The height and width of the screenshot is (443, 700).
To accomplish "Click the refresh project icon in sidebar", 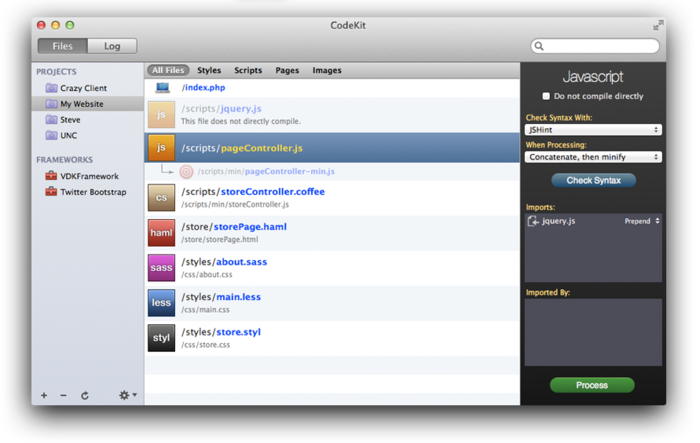I will (85, 396).
